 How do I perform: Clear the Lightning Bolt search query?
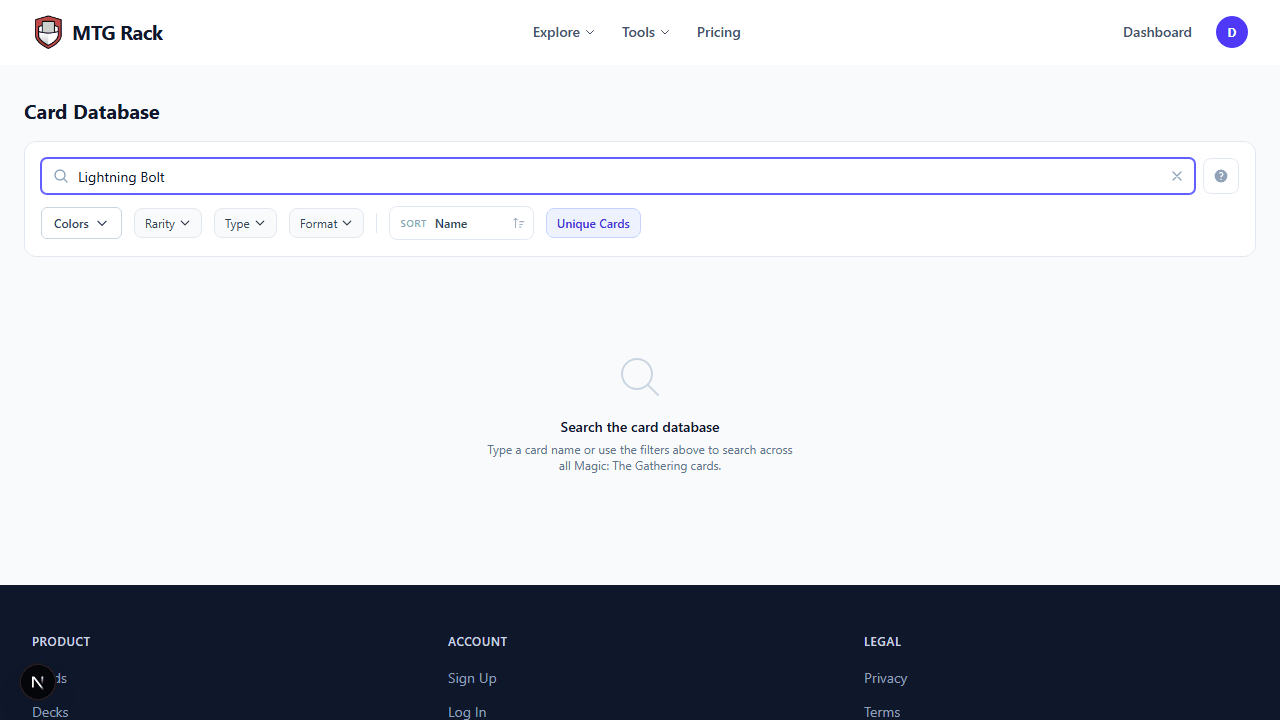point(1177,176)
